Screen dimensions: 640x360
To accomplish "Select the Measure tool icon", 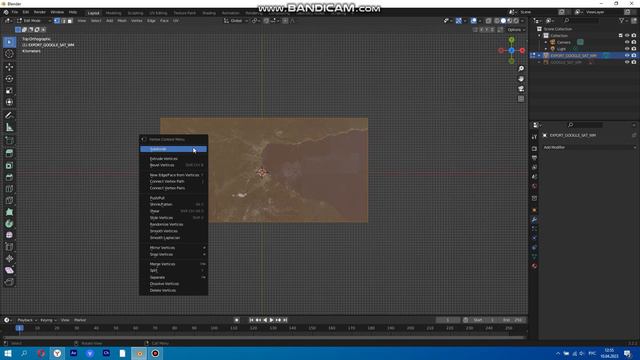I will click(x=9, y=127).
